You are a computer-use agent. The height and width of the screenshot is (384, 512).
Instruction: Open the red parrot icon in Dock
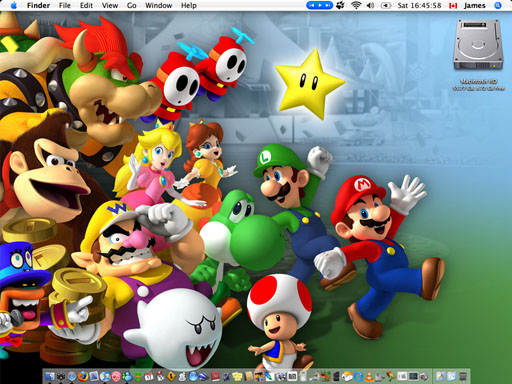tap(390, 376)
